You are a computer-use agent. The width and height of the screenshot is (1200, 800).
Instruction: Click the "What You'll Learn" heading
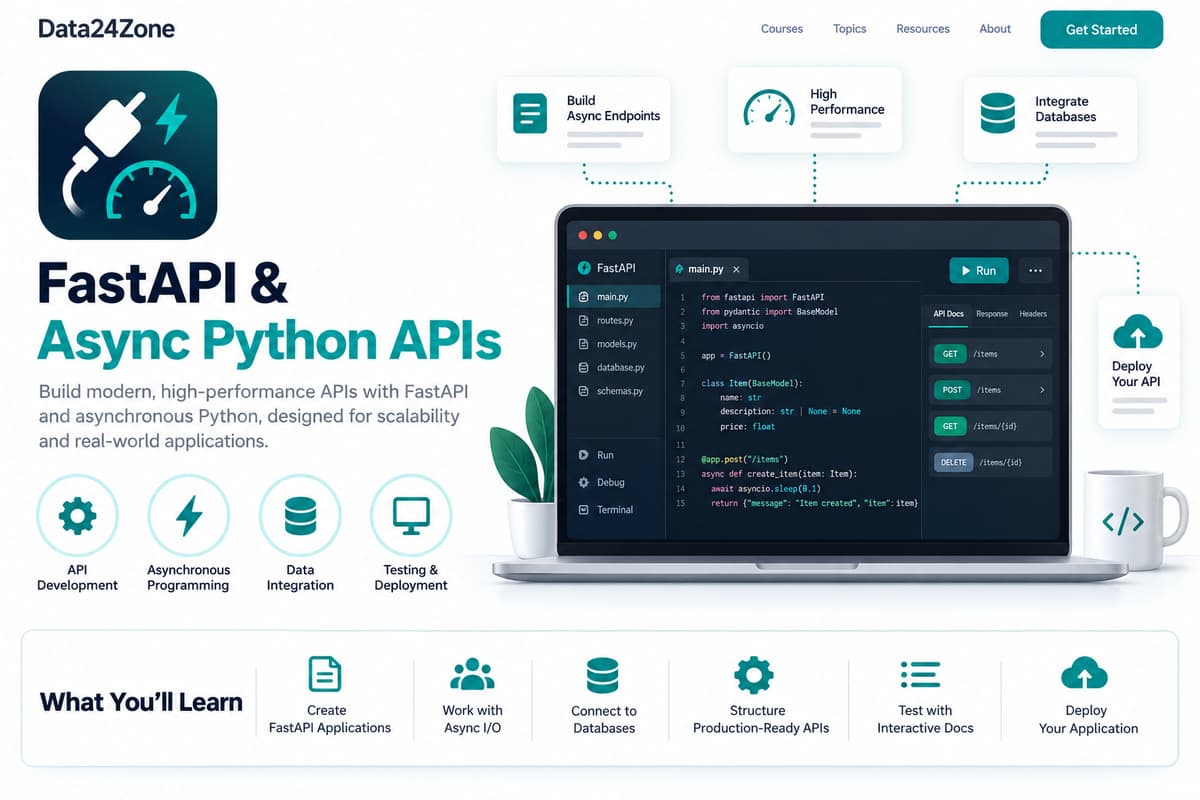(x=141, y=702)
